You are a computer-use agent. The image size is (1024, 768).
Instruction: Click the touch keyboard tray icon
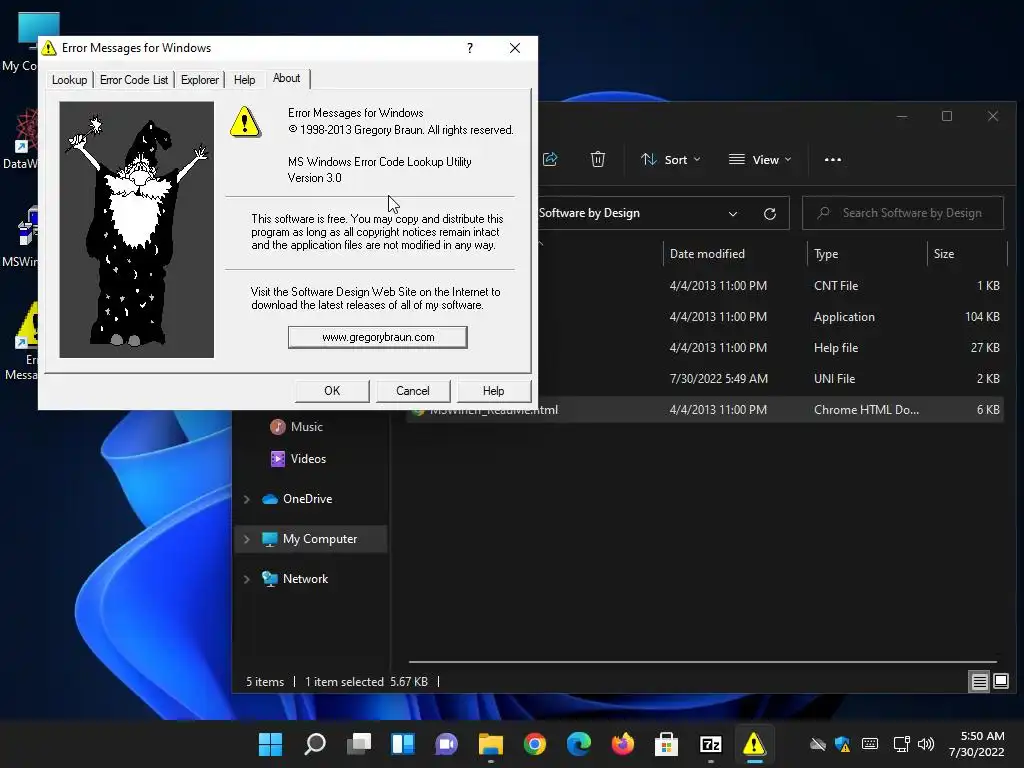coord(870,744)
